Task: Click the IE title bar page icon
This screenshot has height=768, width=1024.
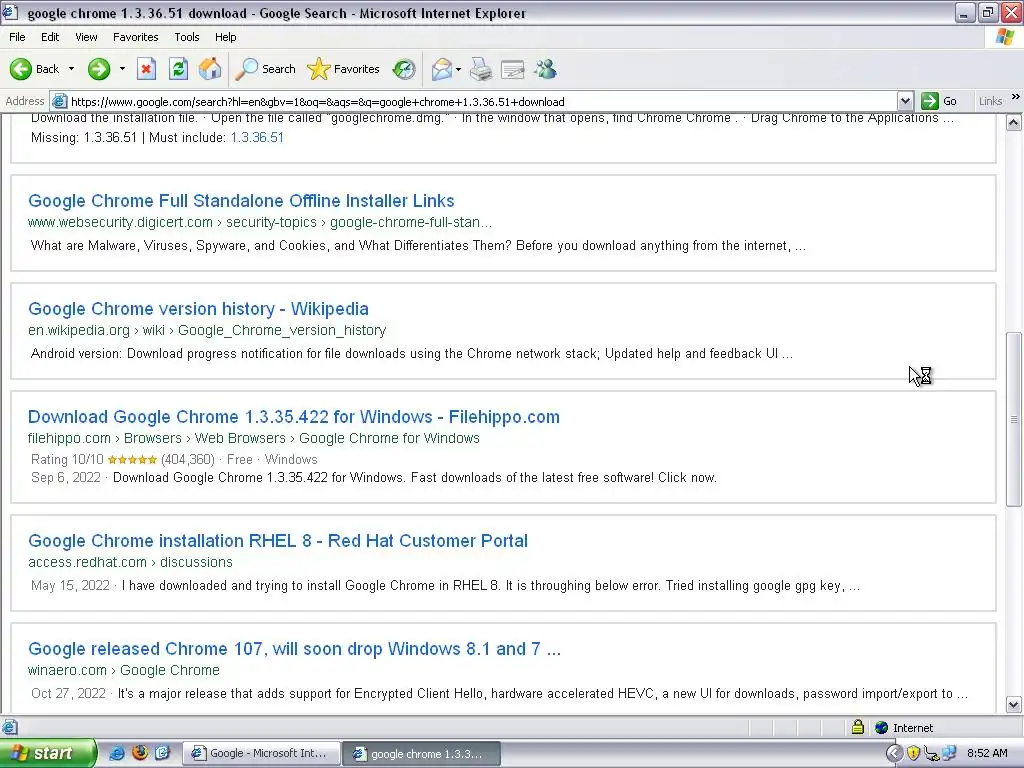Action: [x=10, y=12]
